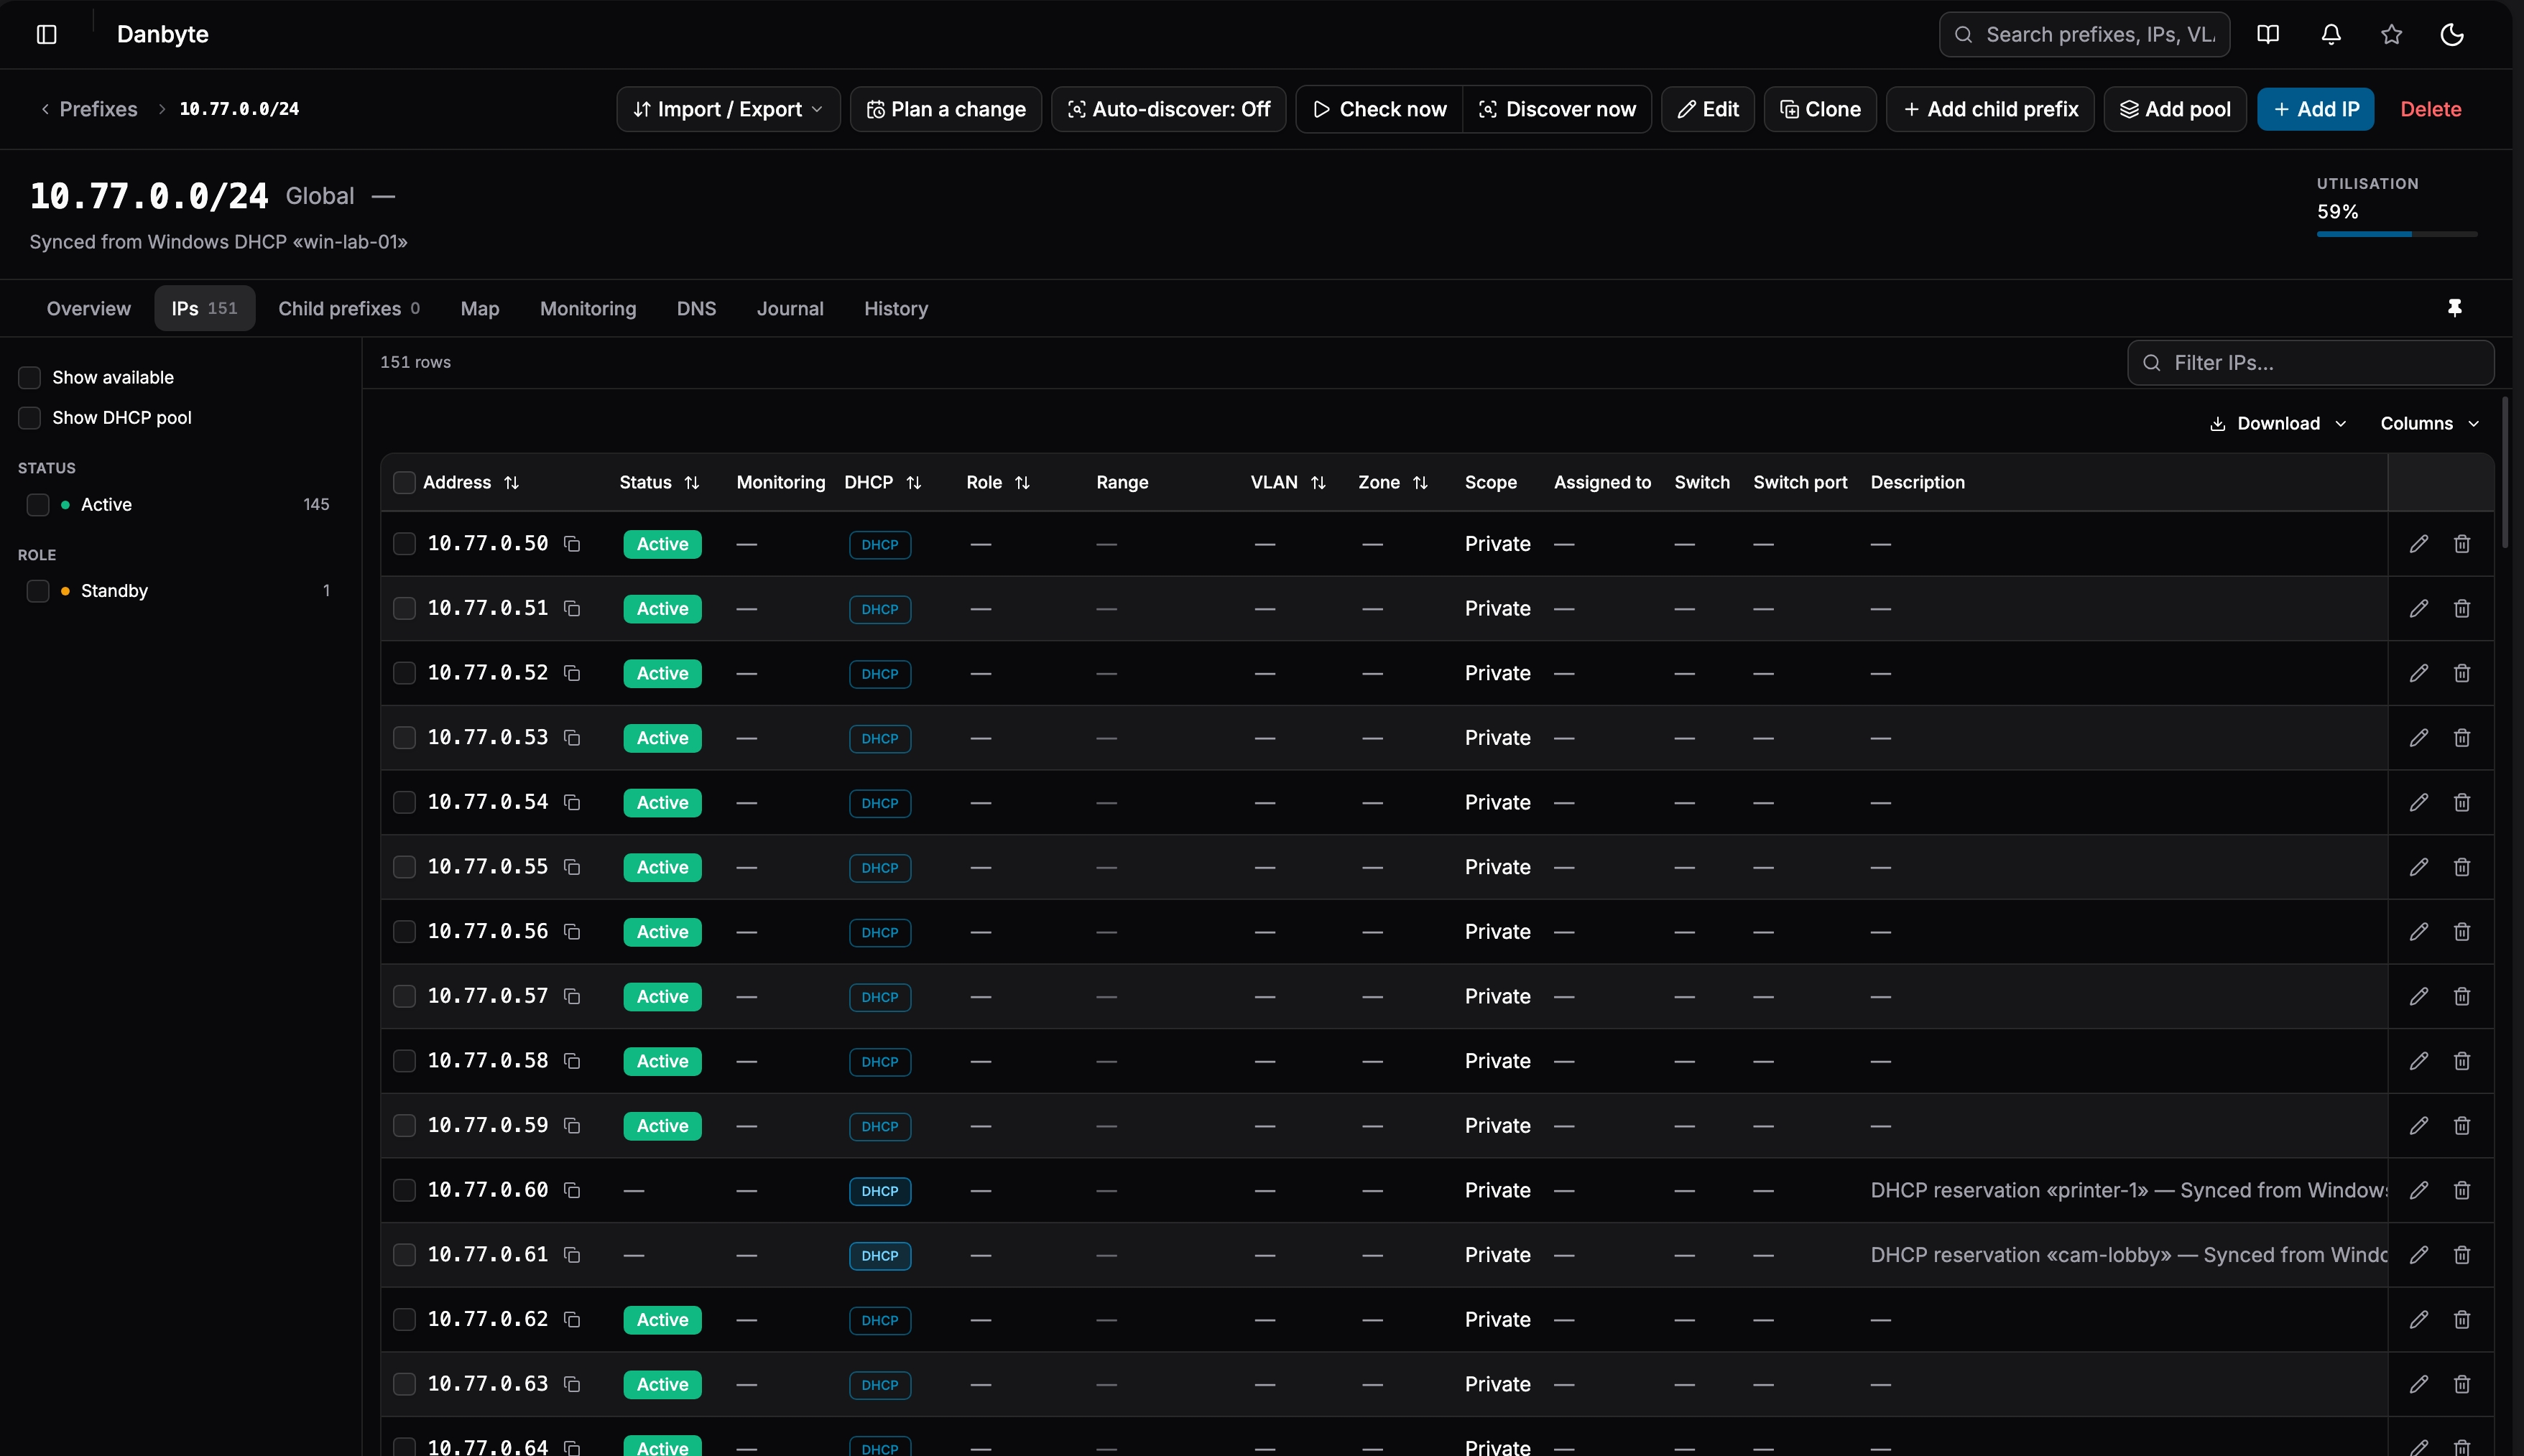Image resolution: width=2524 pixels, height=1456 pixels.
Task: Check the Standby role filter
Action: click(x=38, y=591)
